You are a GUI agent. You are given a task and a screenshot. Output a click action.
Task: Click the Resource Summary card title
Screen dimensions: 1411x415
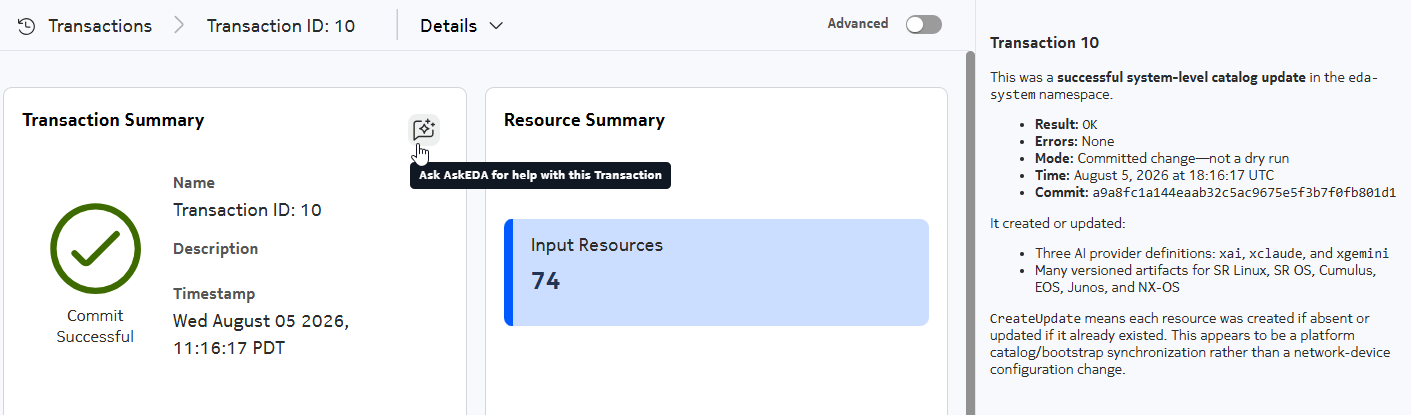tap(584, 120)
